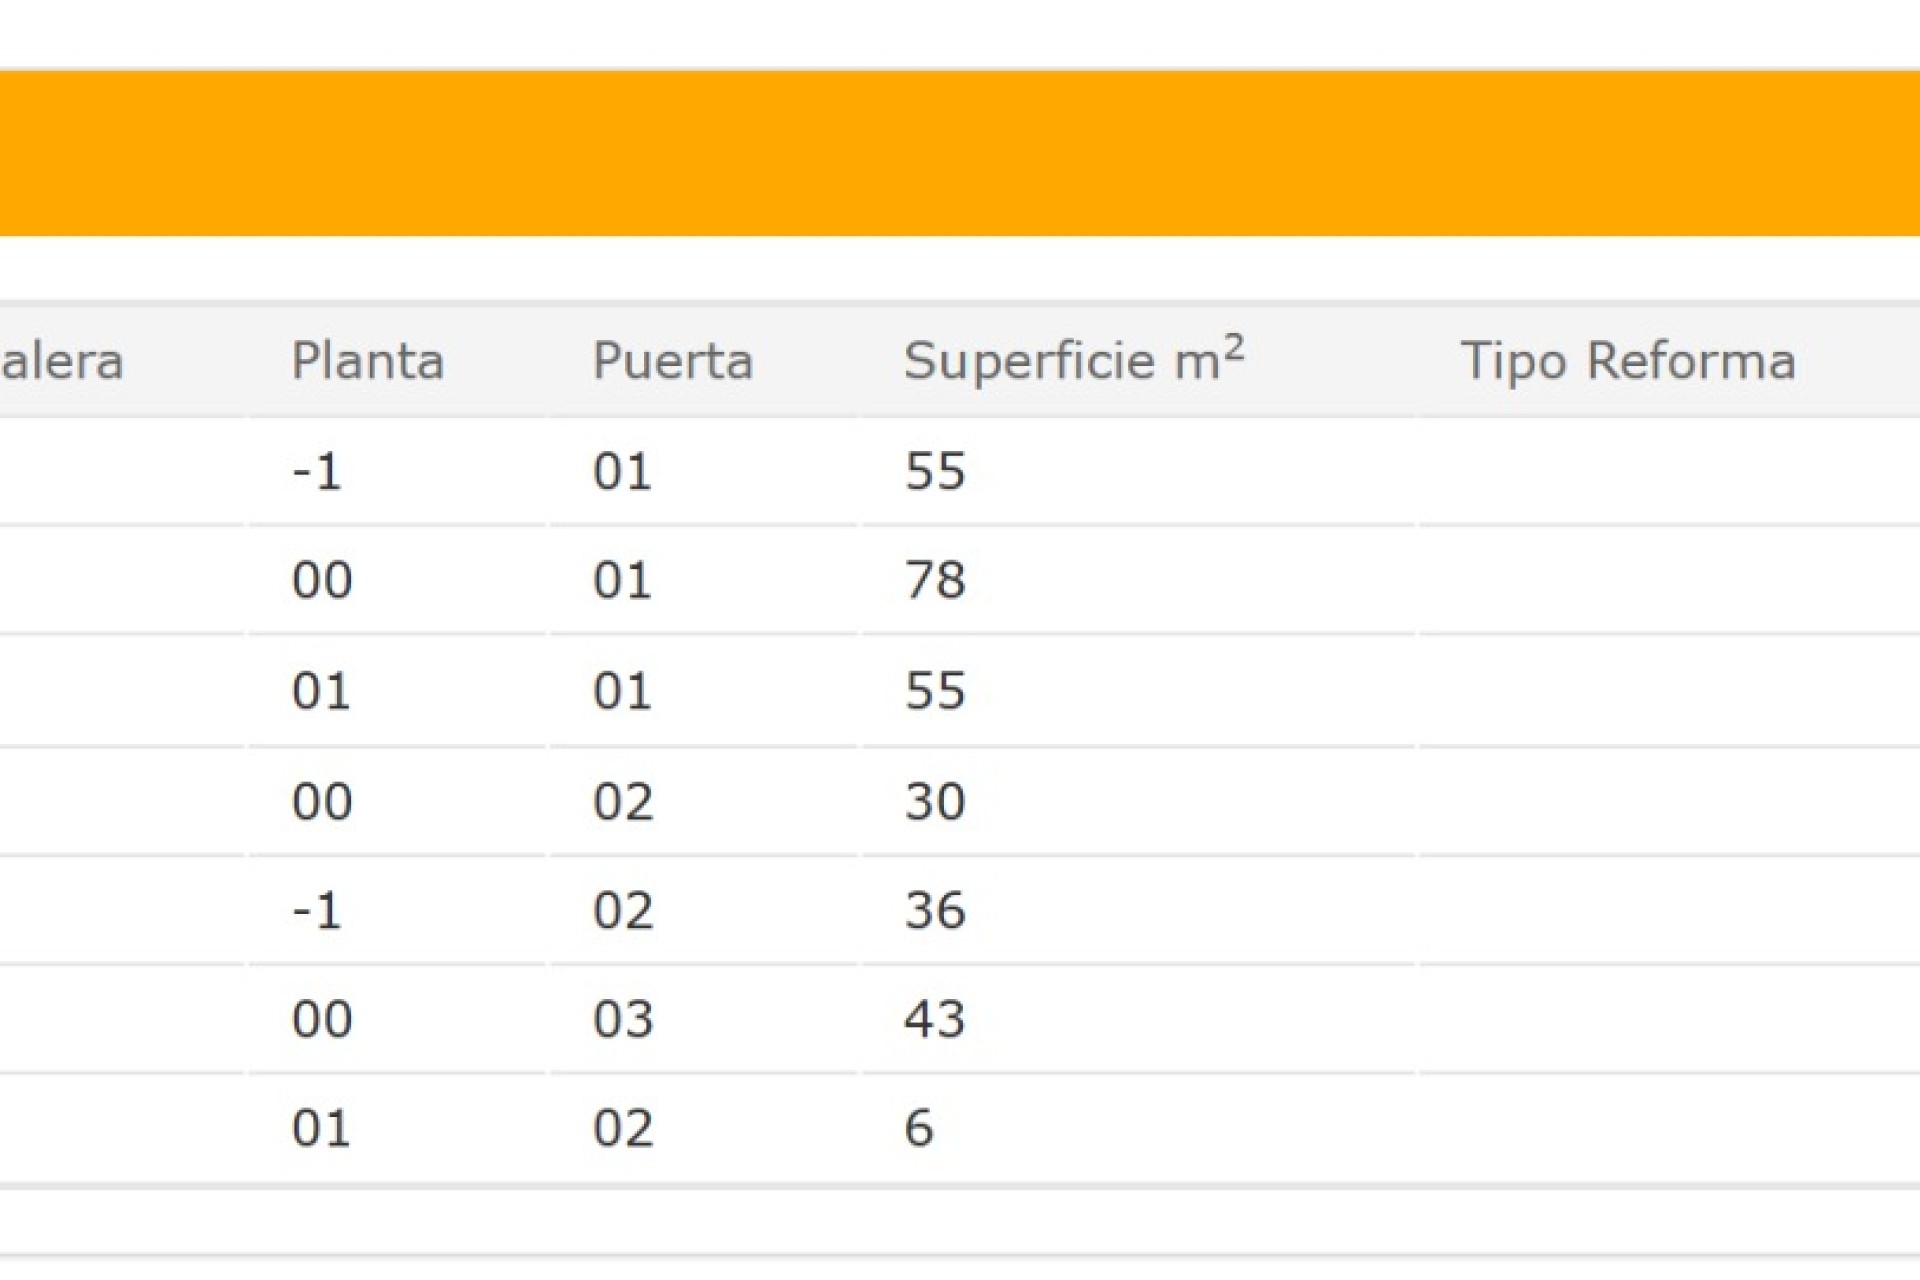Select the surface value 78 cell
The image size is (1920, 1280).
935,580
